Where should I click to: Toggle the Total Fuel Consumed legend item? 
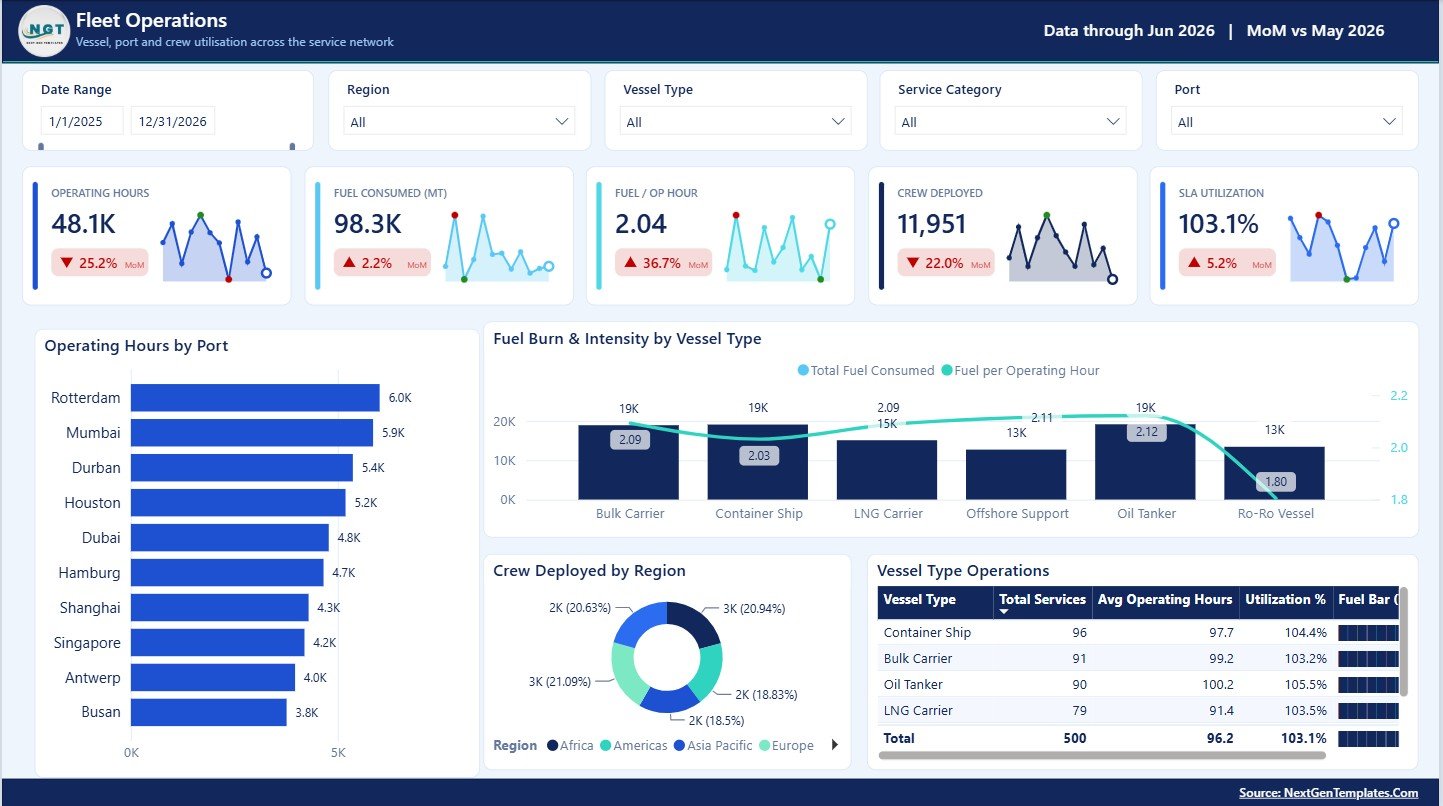[x=866, y=370]
